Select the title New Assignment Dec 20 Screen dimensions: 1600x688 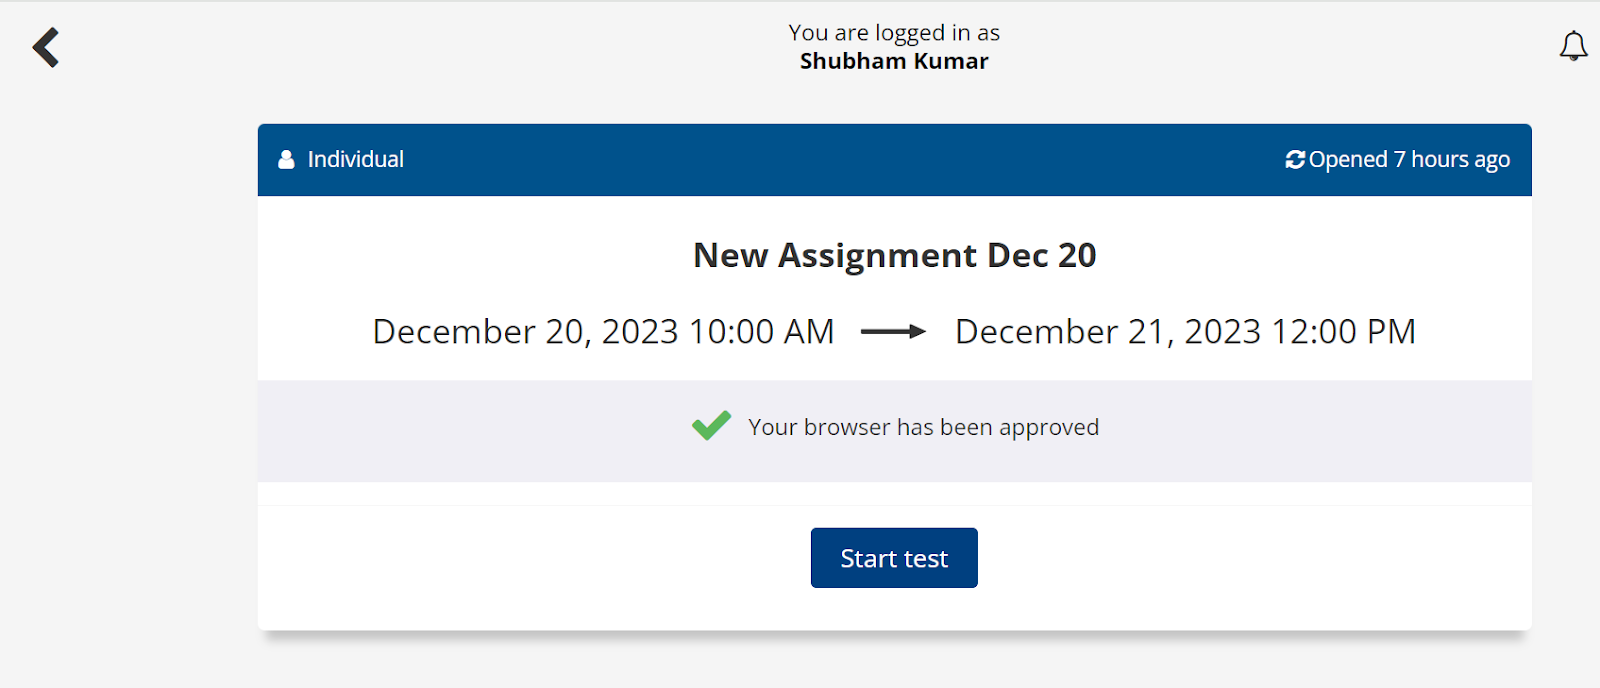coord(893,255)
